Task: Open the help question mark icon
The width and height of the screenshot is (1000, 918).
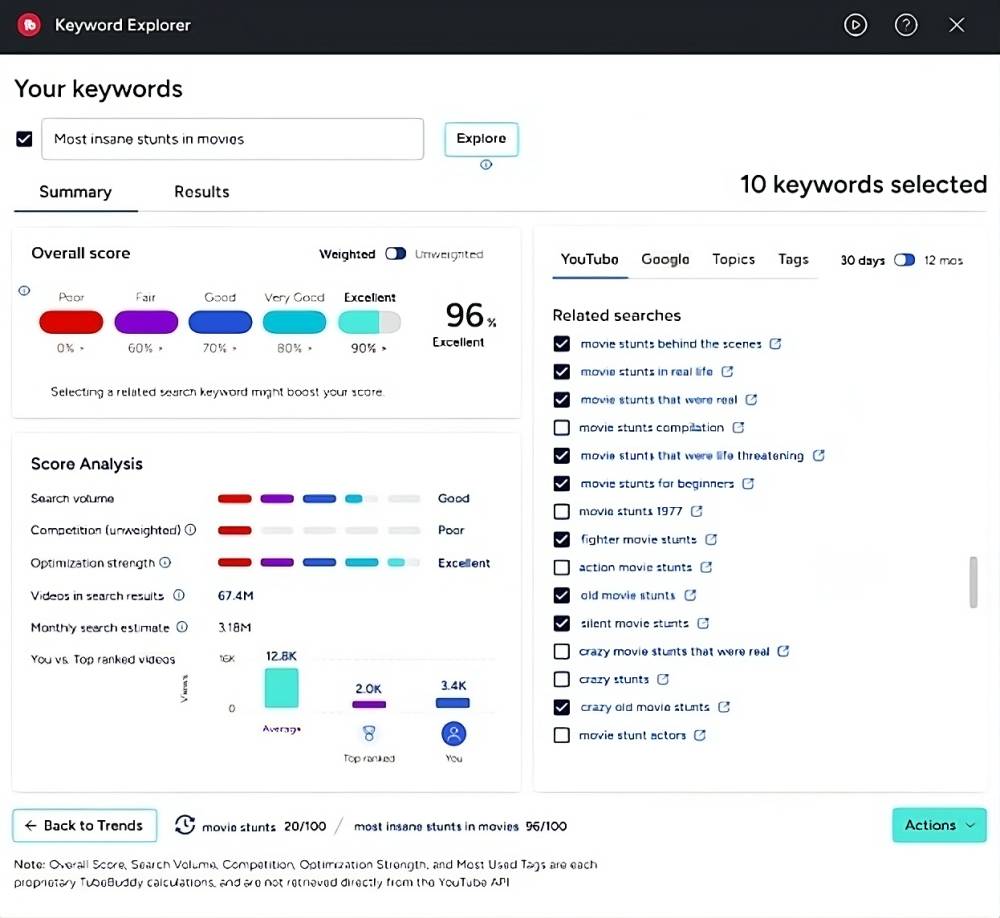Action: (x=906, y=25)
